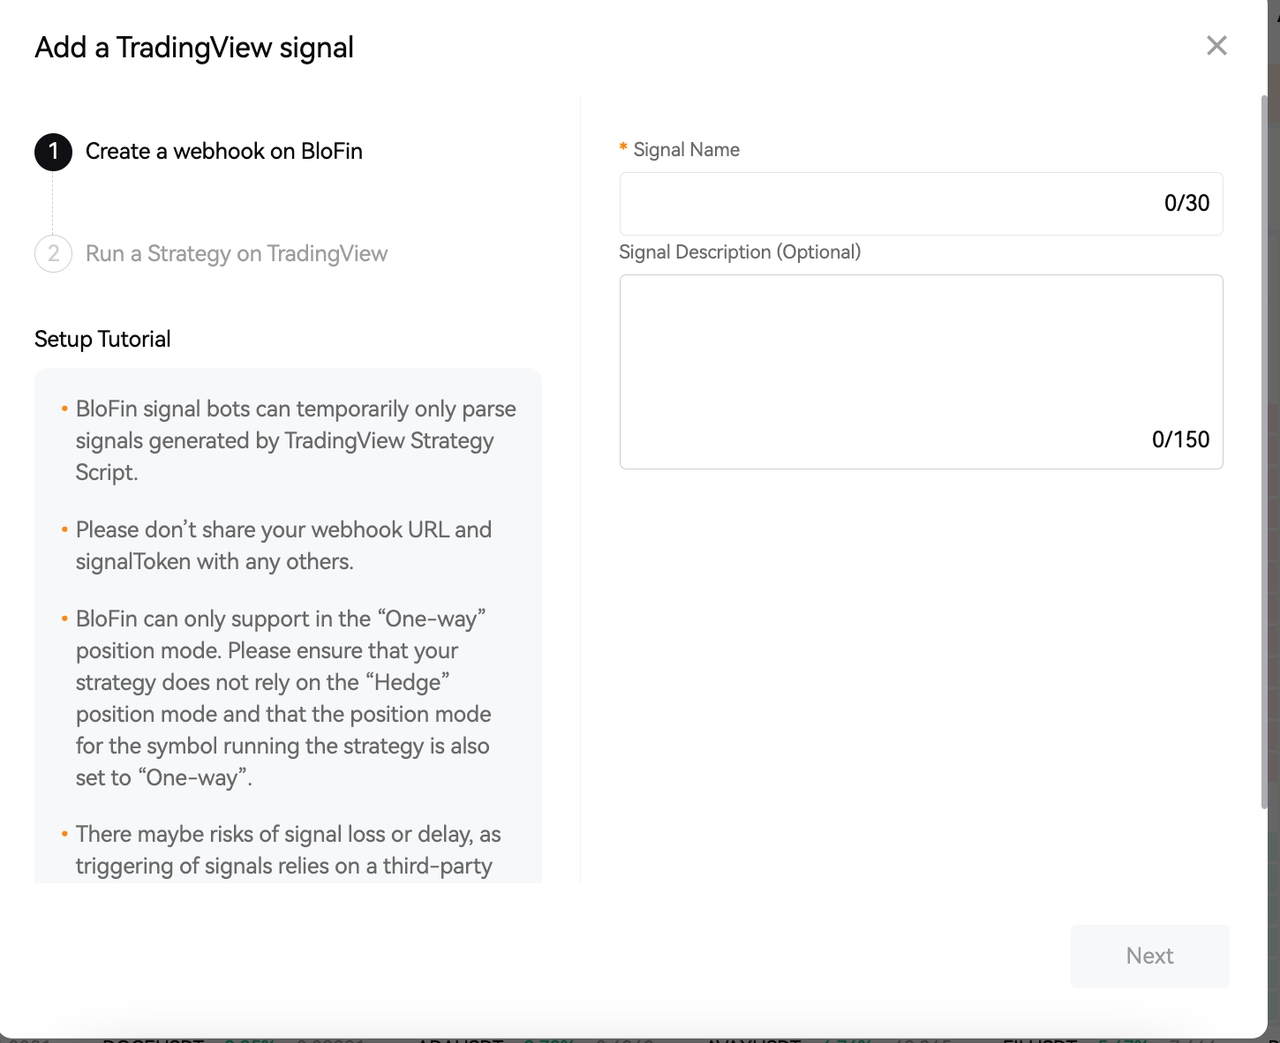Click the Signal Name label
This screenshot has width=1280, height=1043.
[x=686, y=150]
